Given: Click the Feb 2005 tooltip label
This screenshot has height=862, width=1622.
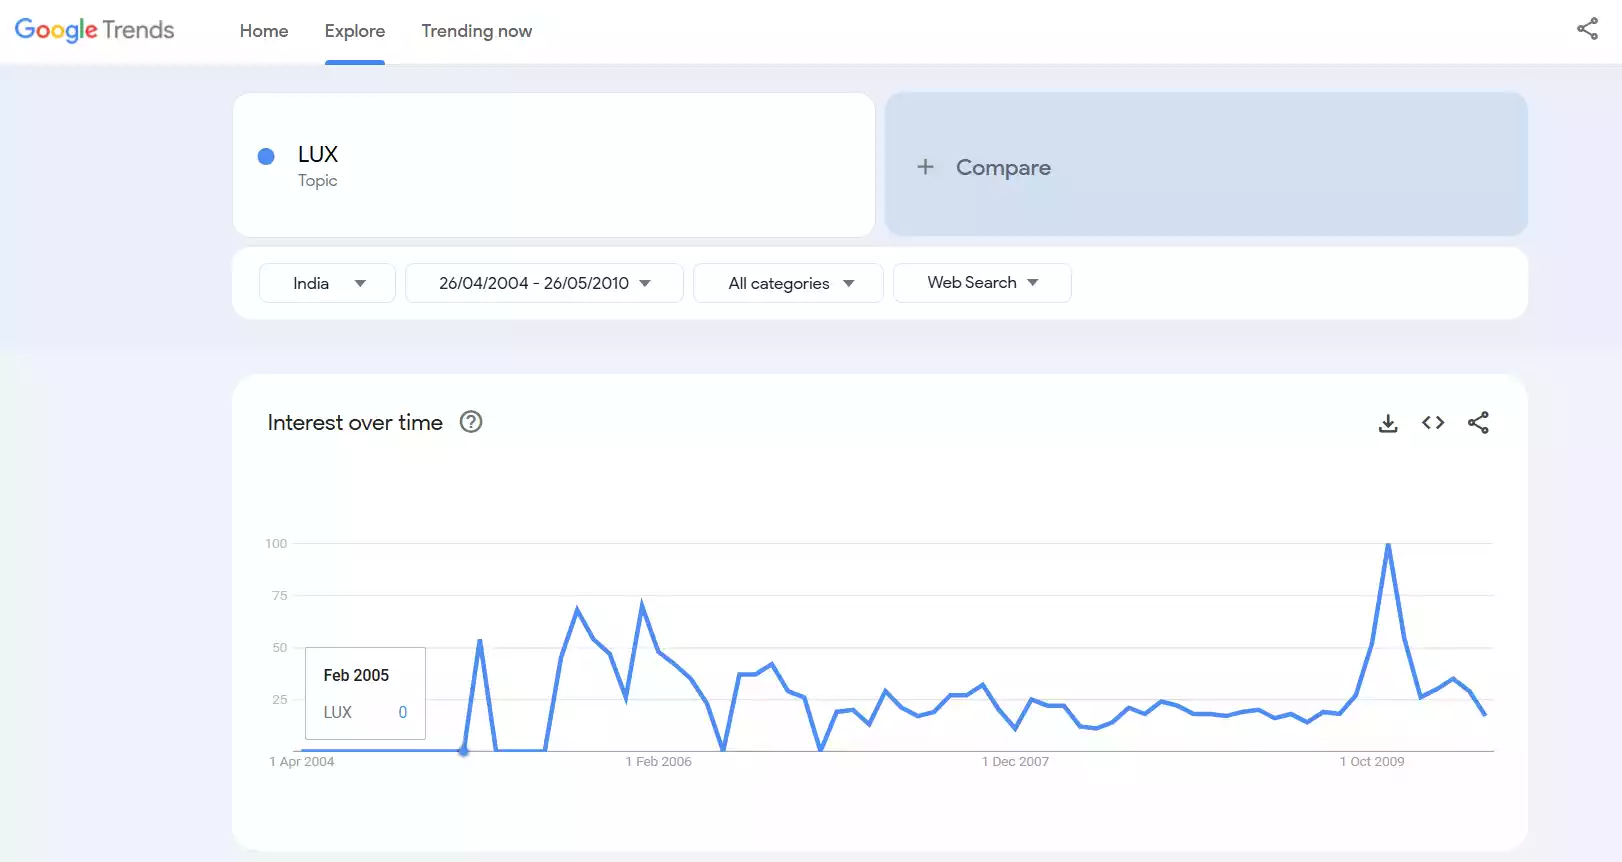Looking at the screenshot, I should pyautogui.click(x=356, y=675).
